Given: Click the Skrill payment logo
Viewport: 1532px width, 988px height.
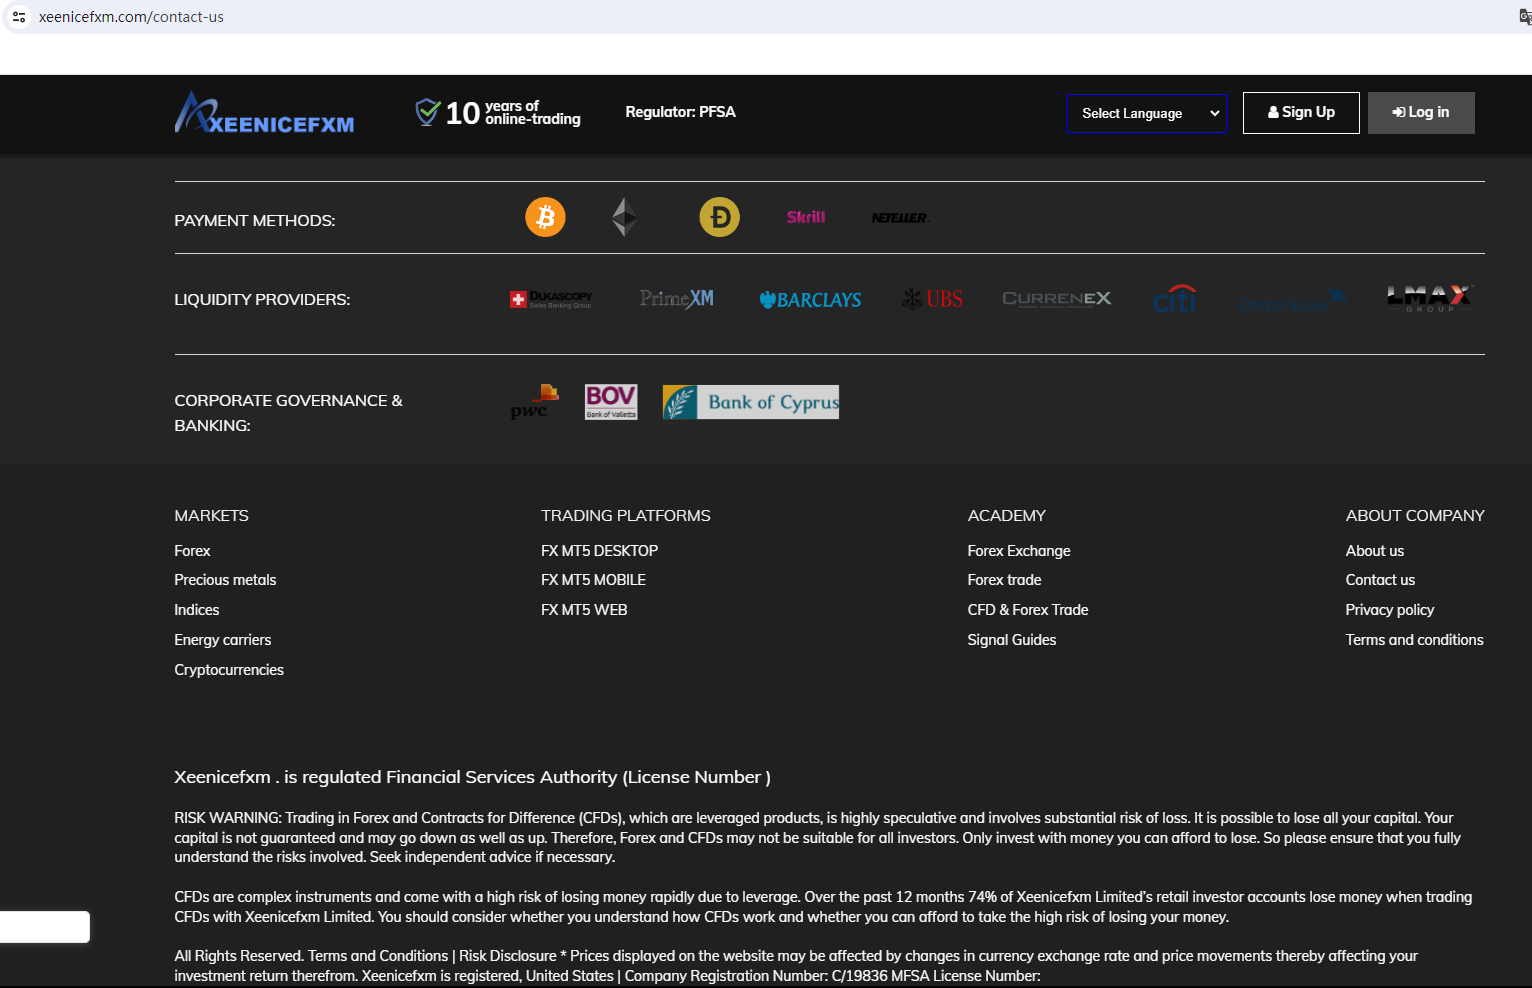Looking at the screenshot, I should click(x=805, y=217).
